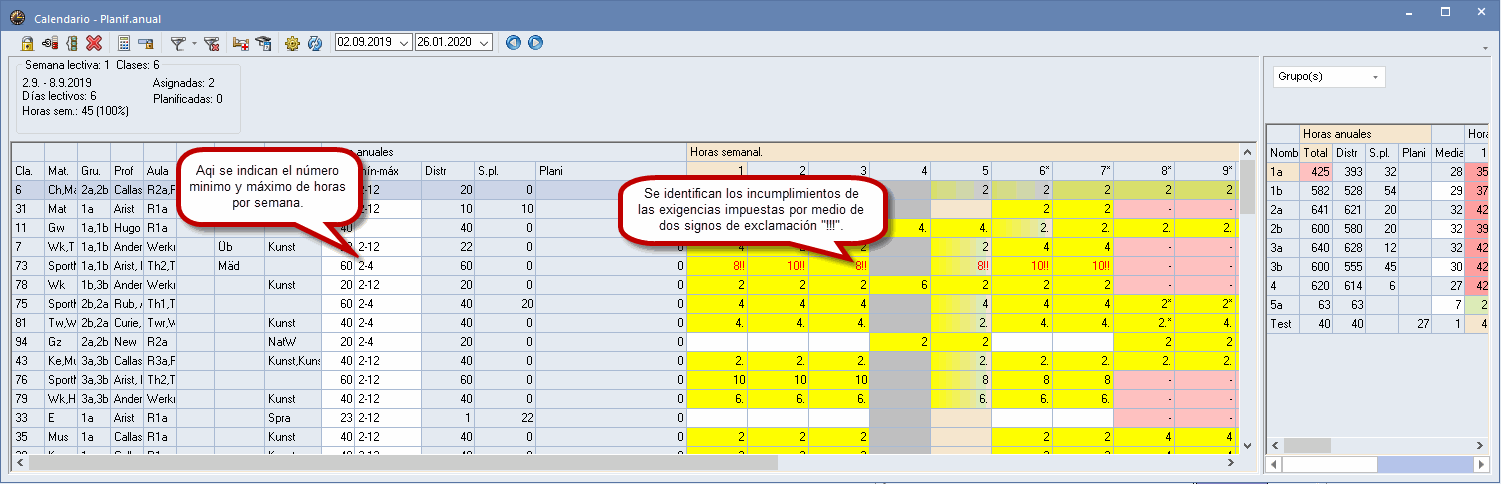Click the blue refresh icon
The image size is (1501, 484).
(314, 43)
